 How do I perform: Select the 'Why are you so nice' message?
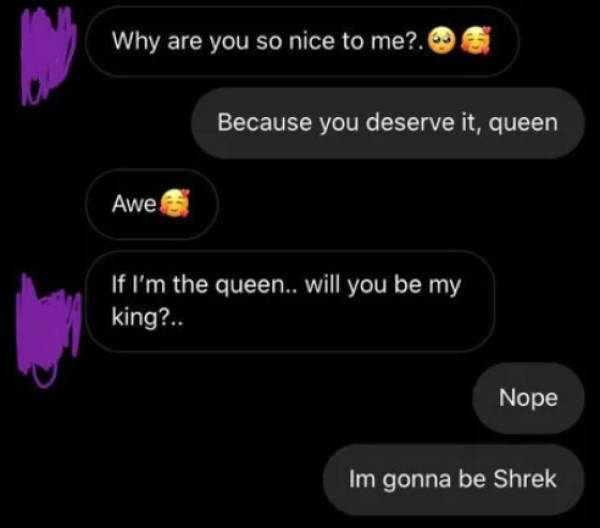coord(302,41)
